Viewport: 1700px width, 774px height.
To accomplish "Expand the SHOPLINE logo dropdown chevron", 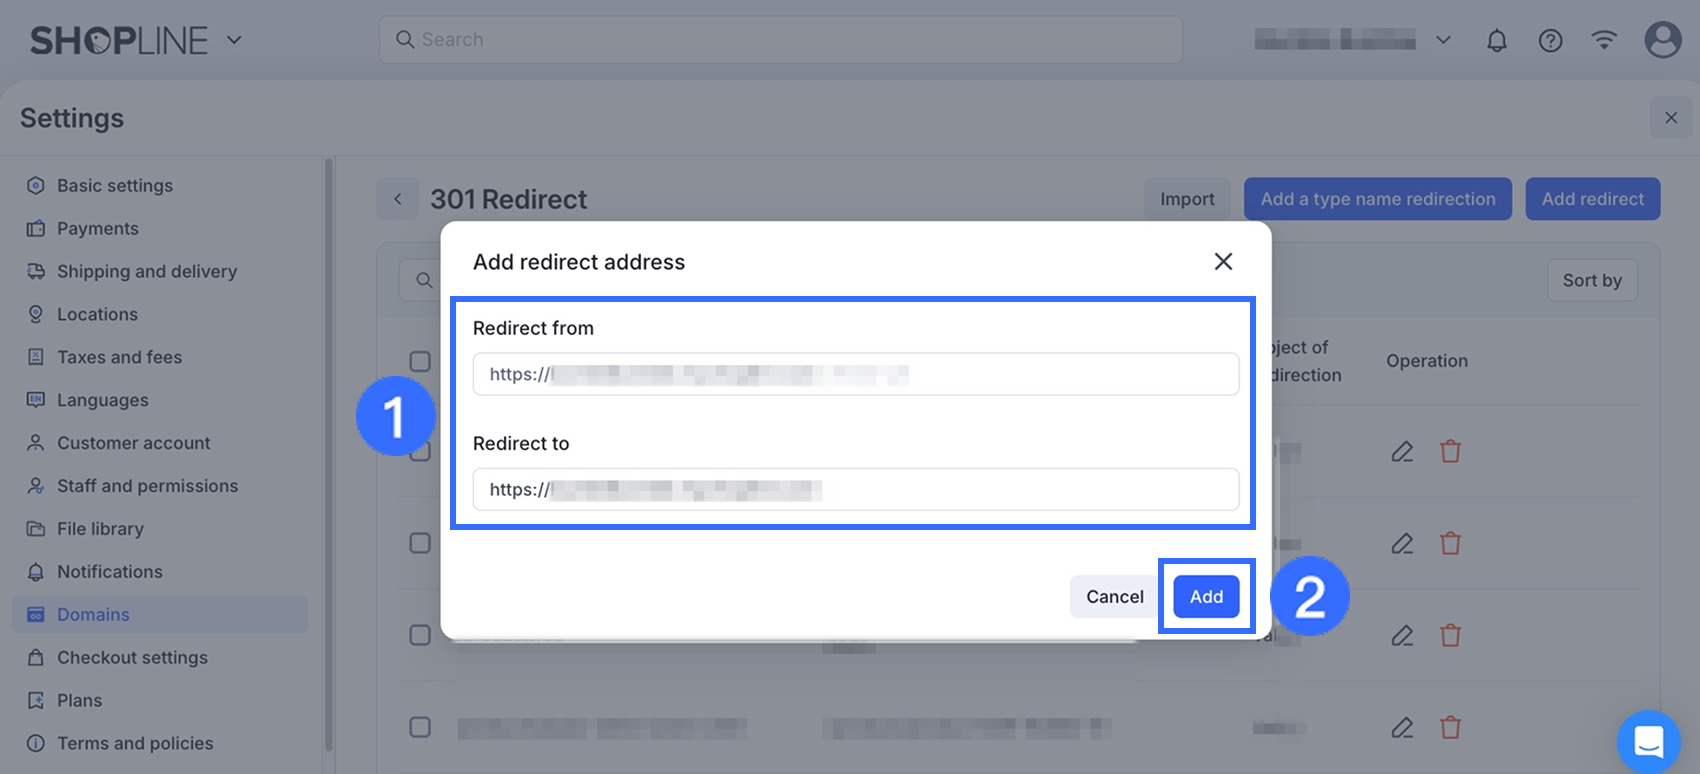I will pyautogui.click(x=234, y=40).
